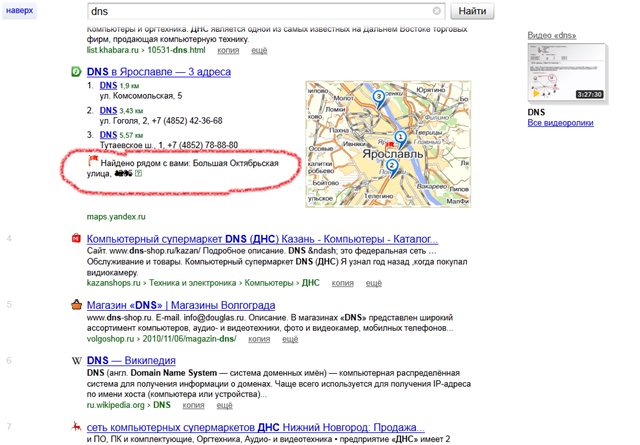Image resolution: width=640 pixels, height=445 pixels.
Task: Click the Ярославль label on the map
Action: point(393,154)
